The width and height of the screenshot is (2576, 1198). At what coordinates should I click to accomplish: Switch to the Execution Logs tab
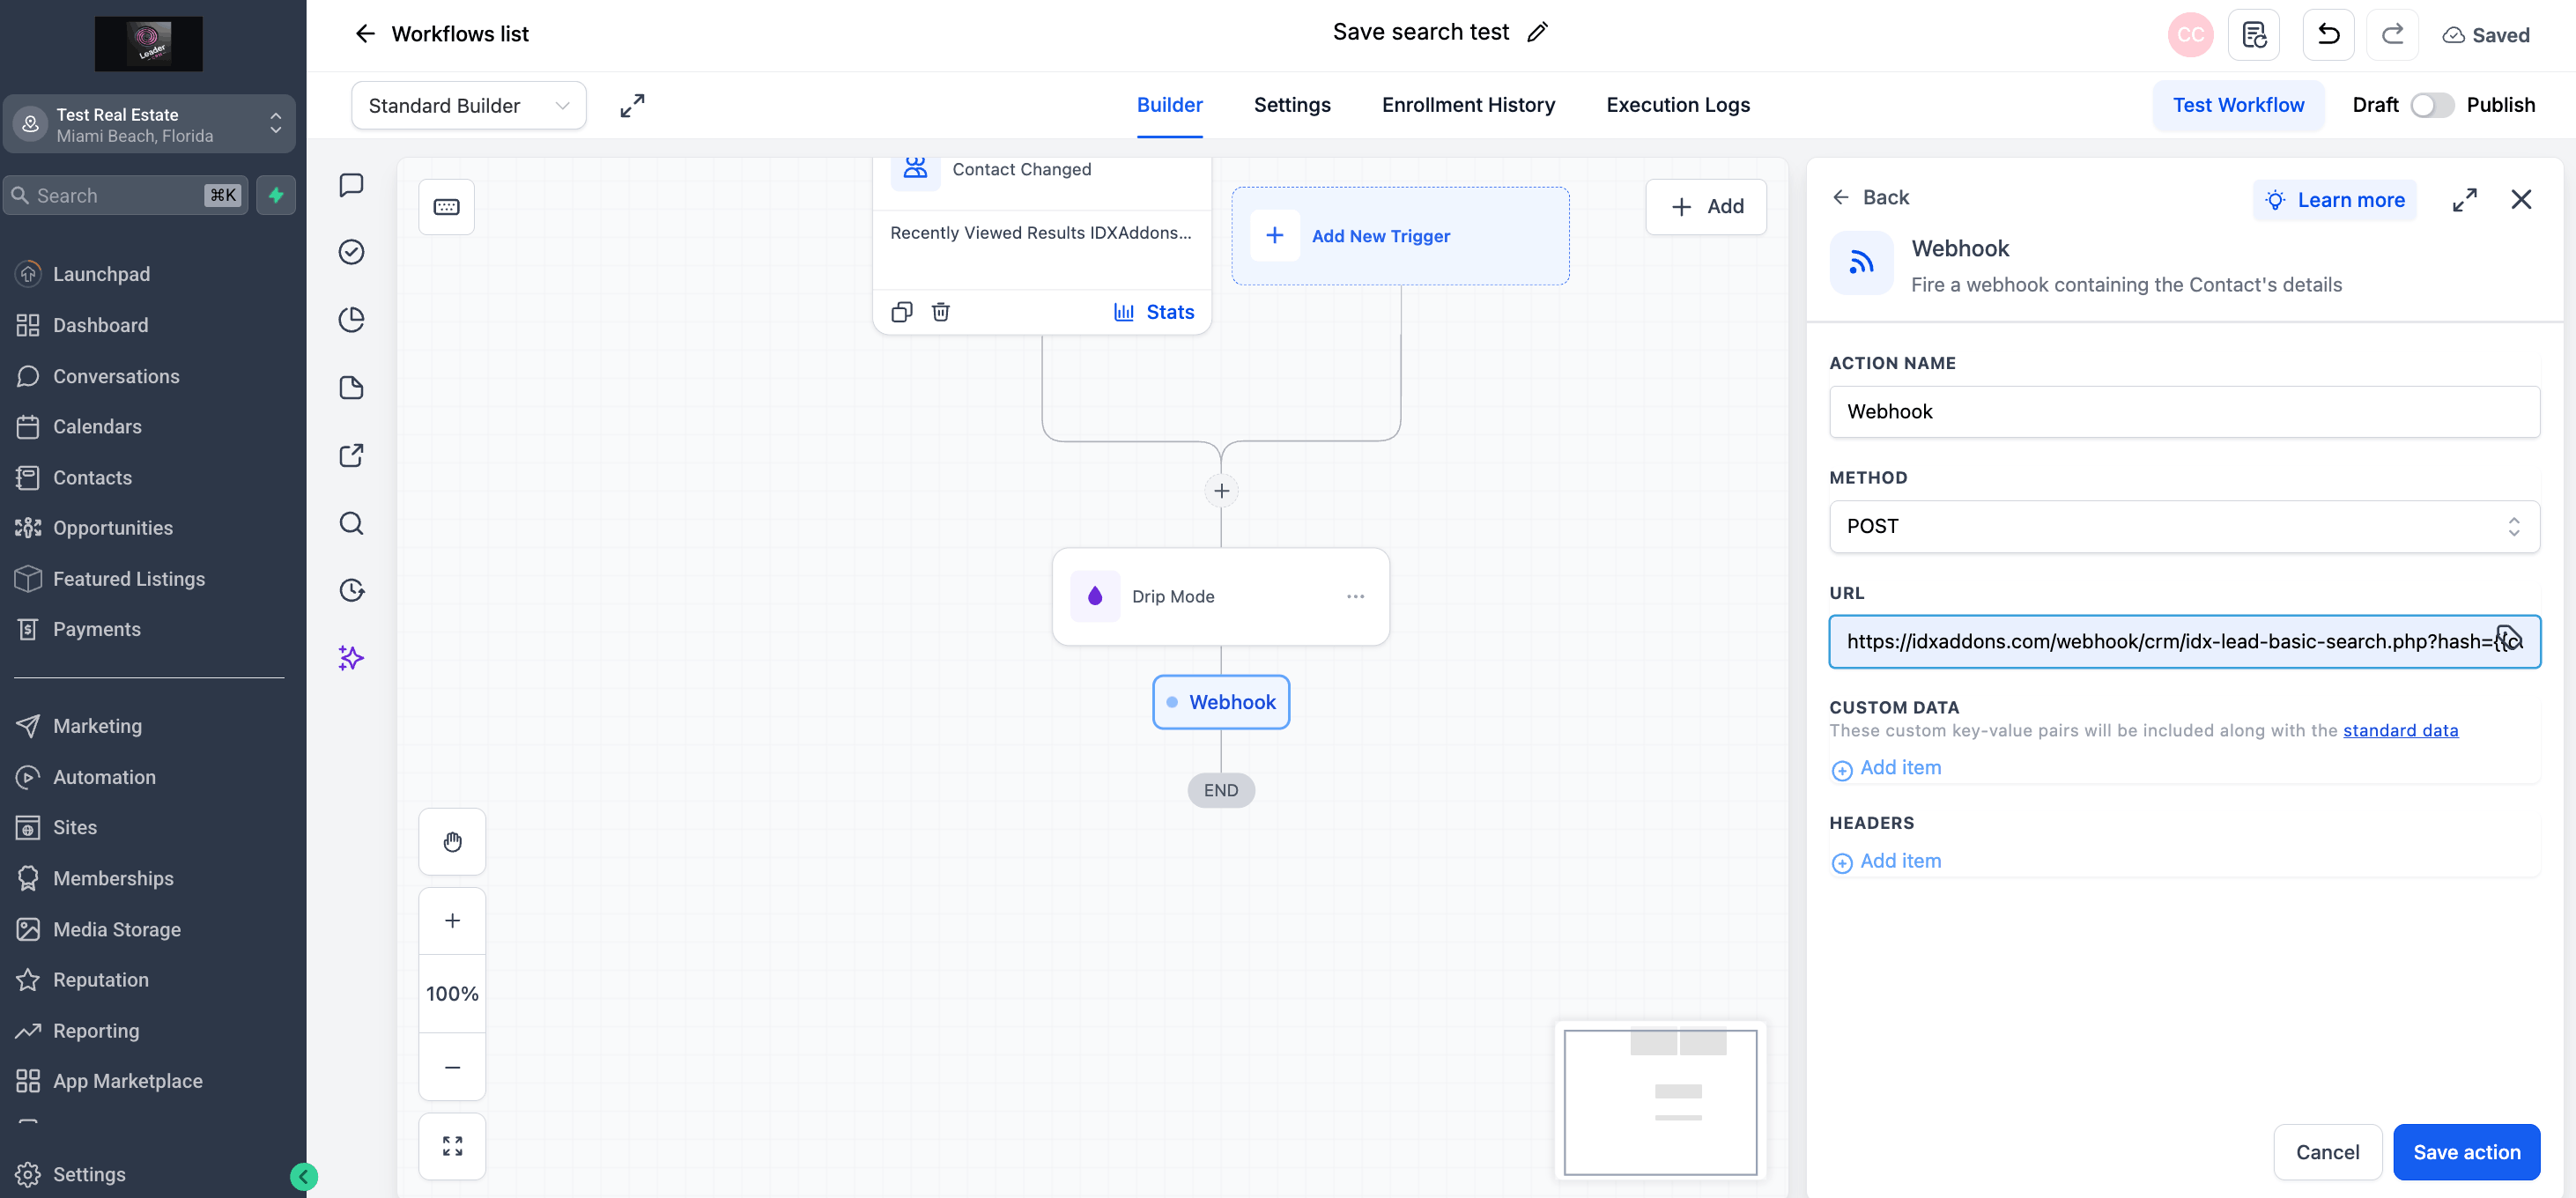tap(1677, 105)
